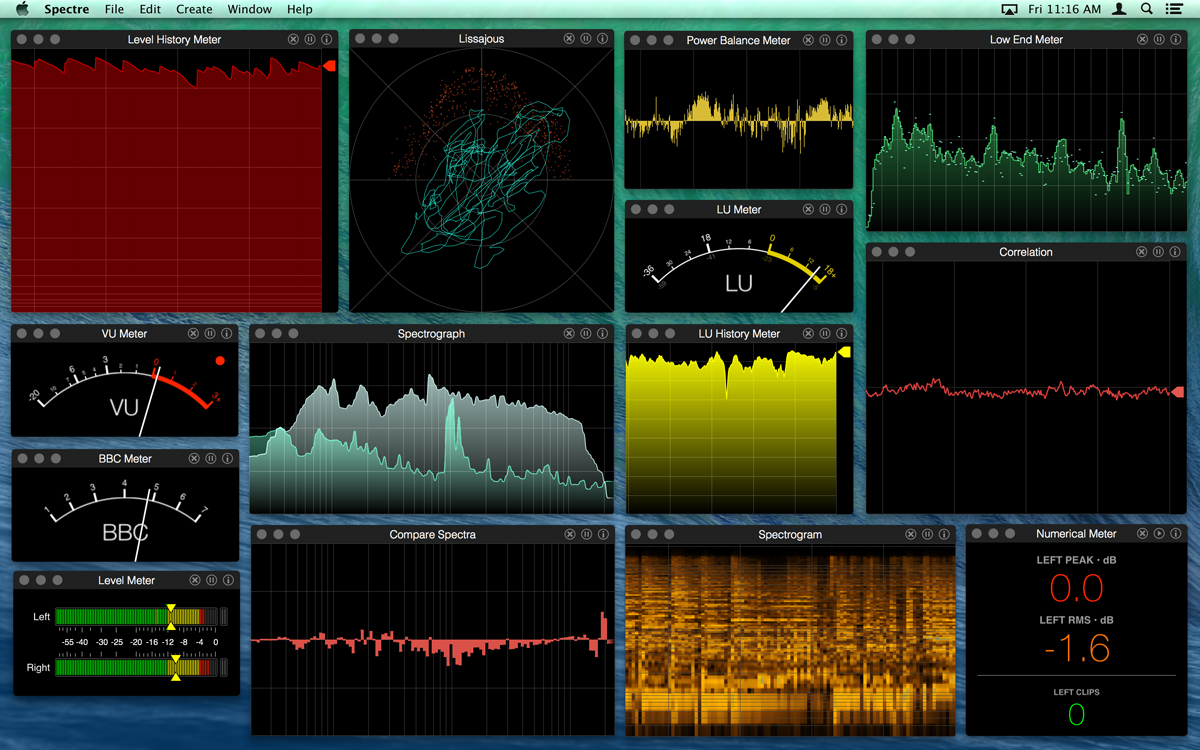Open info for the LU History Meter
Screen dimensions: 1200x750
point(840,333)
